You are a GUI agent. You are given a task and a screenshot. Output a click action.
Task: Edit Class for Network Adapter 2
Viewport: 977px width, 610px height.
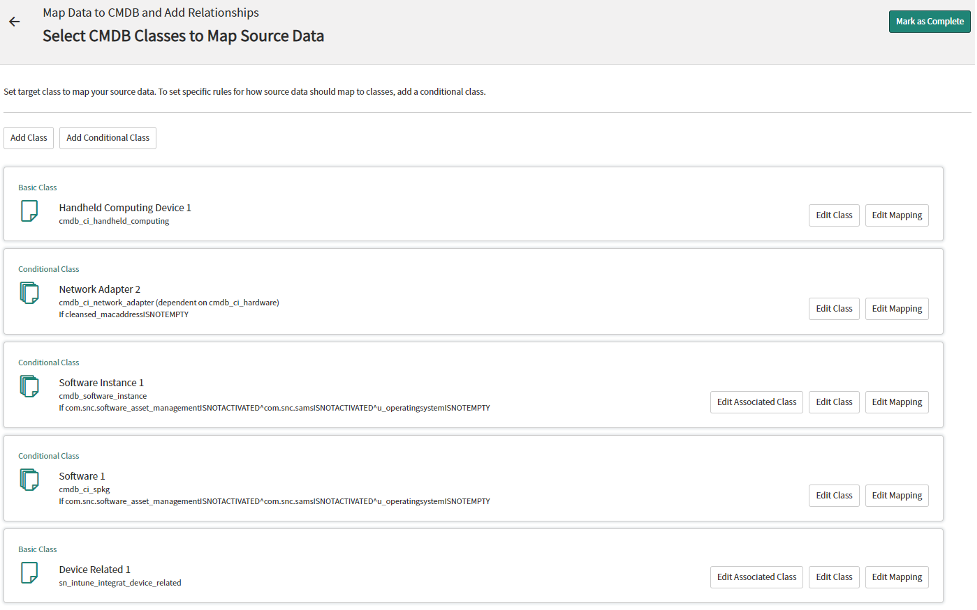click(834, 308)
